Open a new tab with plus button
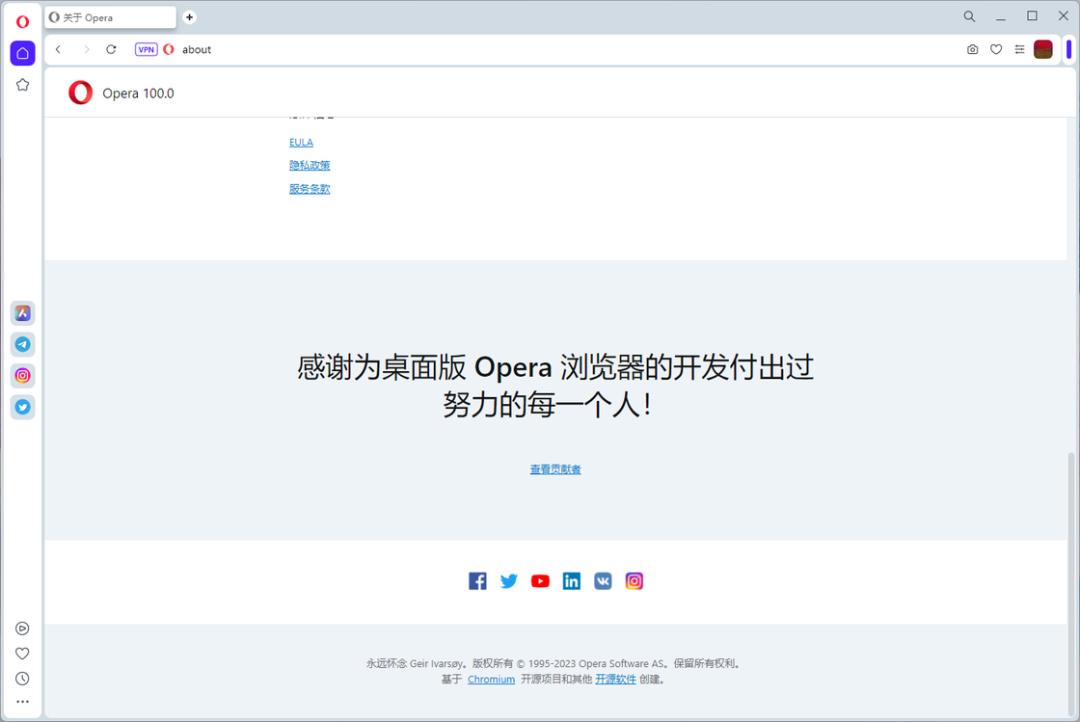 (189, 17)
